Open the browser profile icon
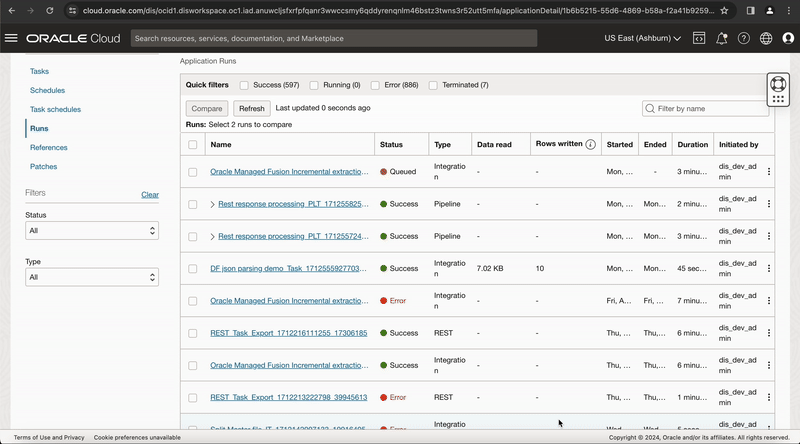The image size is (800, 444). tap(770, 10)
